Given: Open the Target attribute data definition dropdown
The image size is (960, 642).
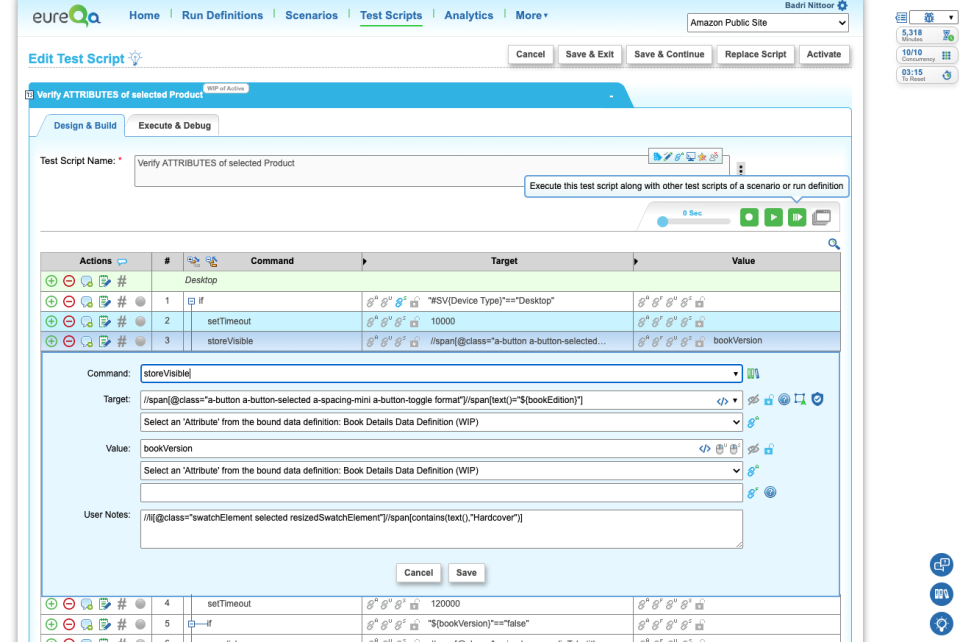Looking at the screenshot, I should point(441,422).
